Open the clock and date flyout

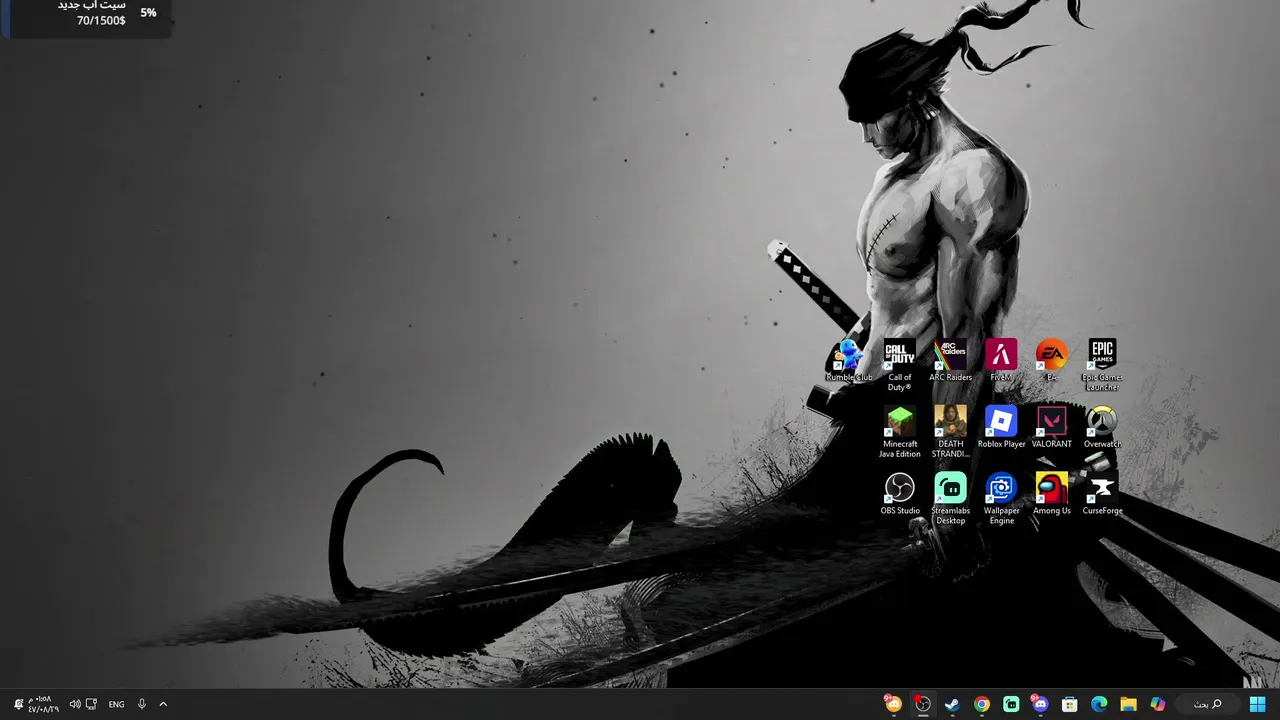tap(43, 704)
